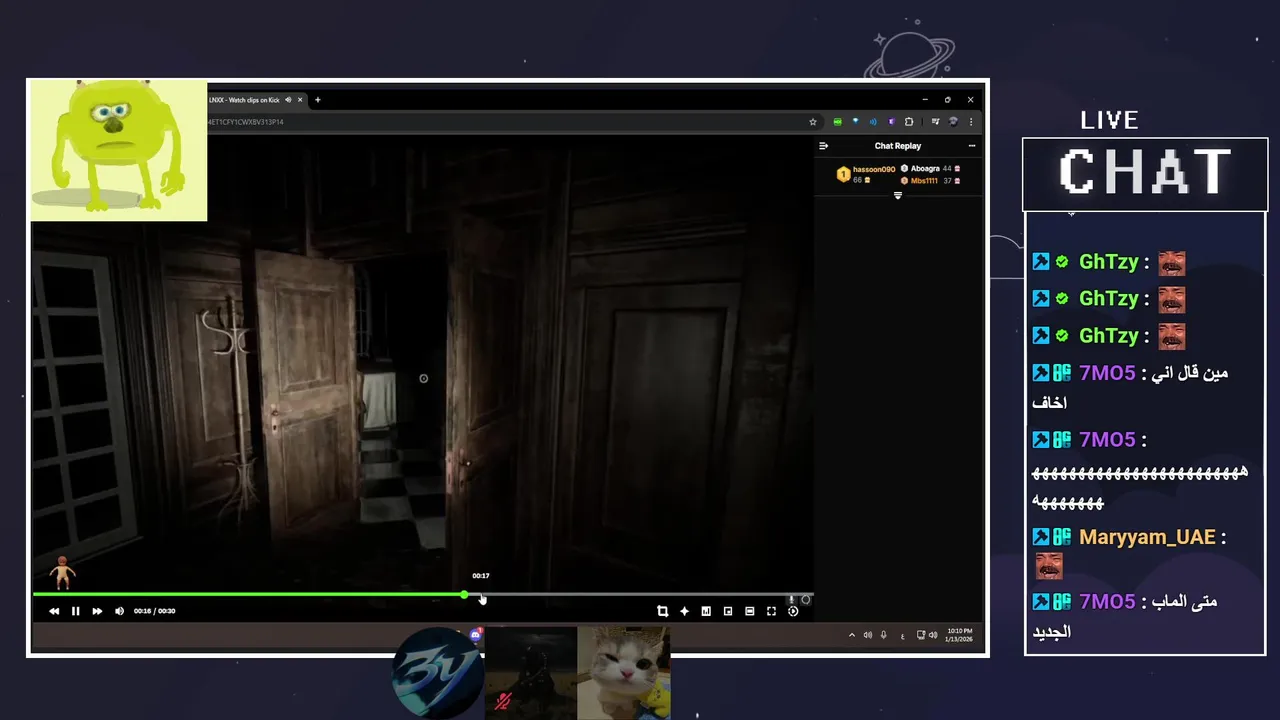The height and width of the screenshot is (720, 1280).
Task: Open the taskbar clock and date
Action: [x=960, y=635]
